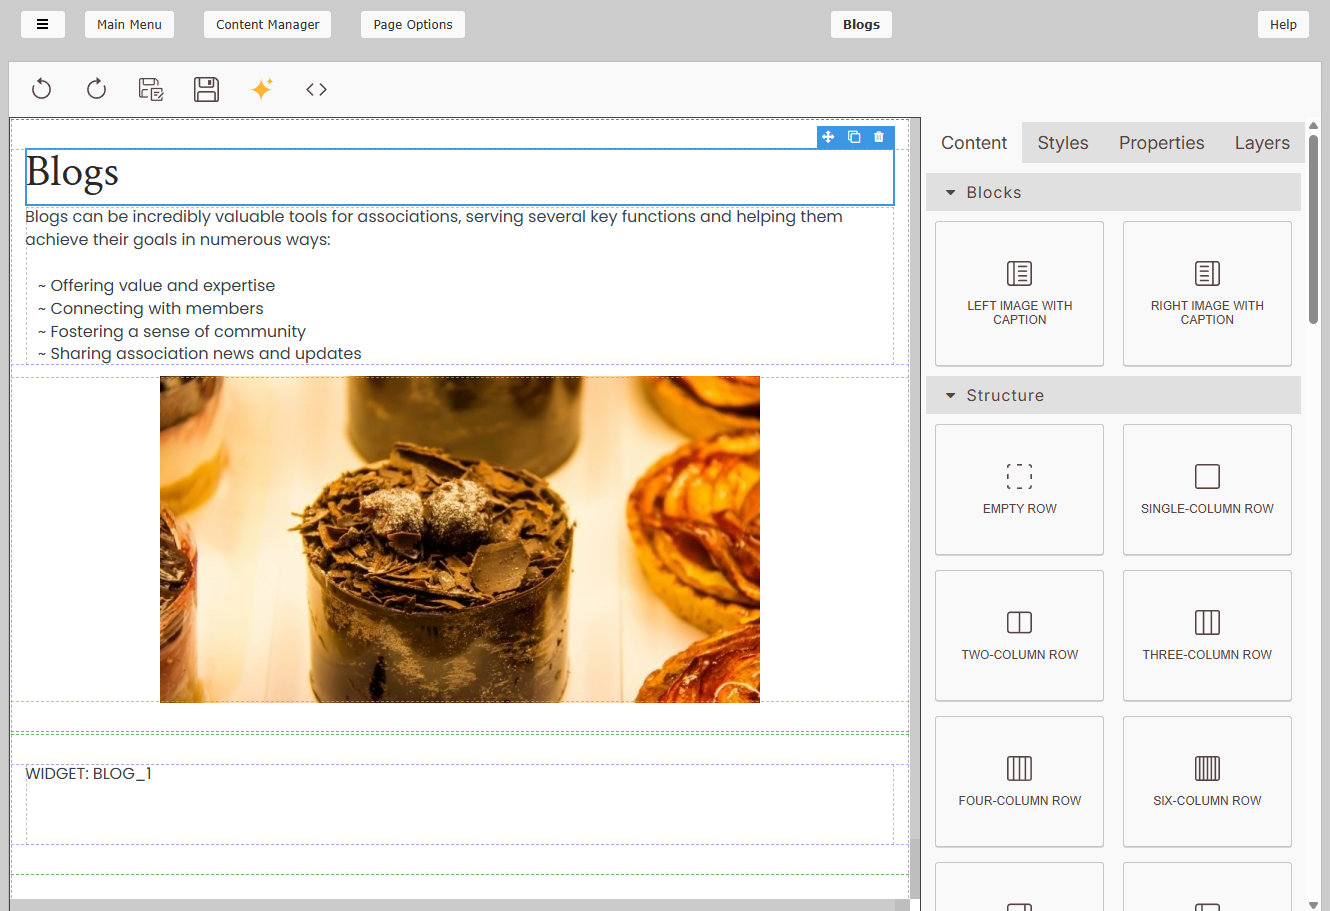Click the line '~ Connecting with members'

pos(151,308)
